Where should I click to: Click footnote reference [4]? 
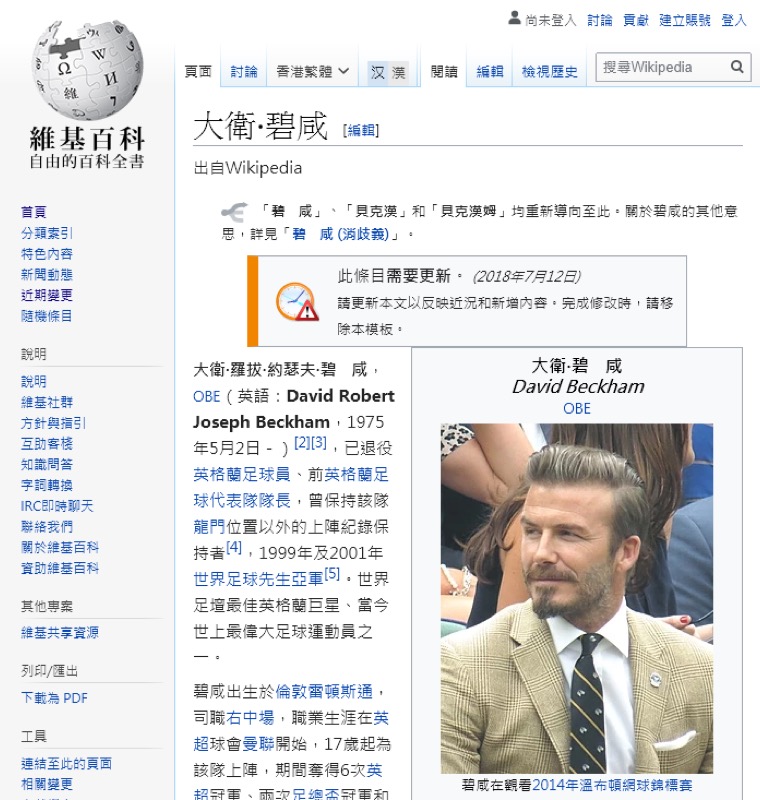(234, 547)
